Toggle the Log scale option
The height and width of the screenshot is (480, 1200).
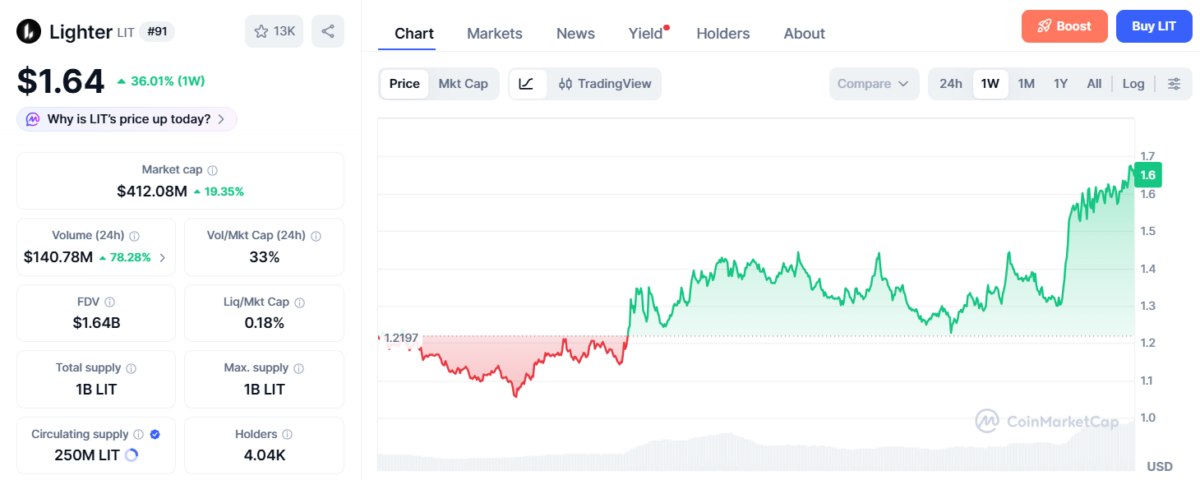(x=1133, y=84)
